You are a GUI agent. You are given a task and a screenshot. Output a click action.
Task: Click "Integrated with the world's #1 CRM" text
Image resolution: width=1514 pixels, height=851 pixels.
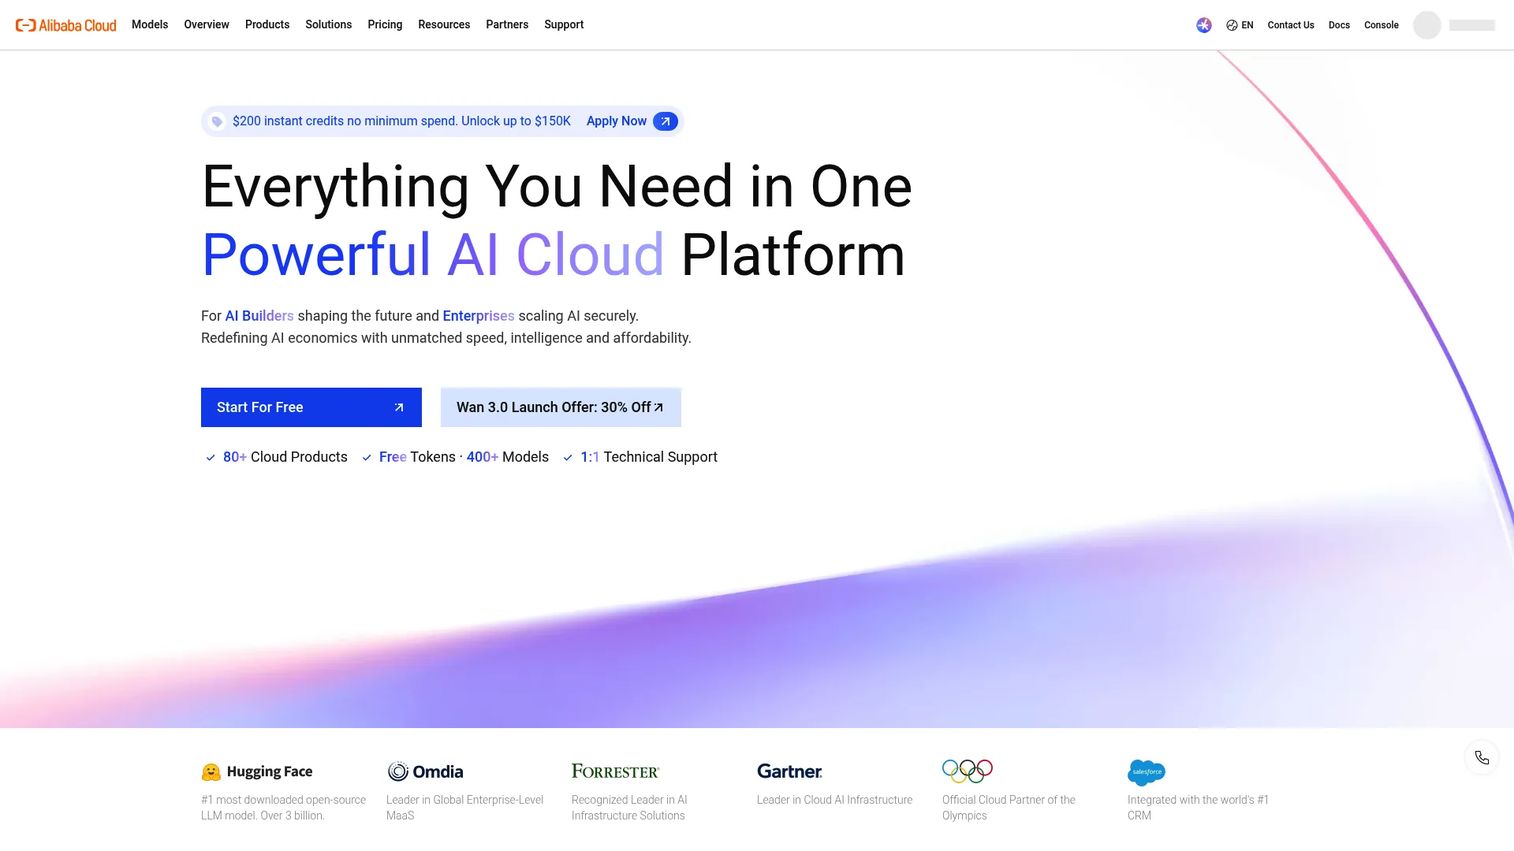pos(1198,808)
